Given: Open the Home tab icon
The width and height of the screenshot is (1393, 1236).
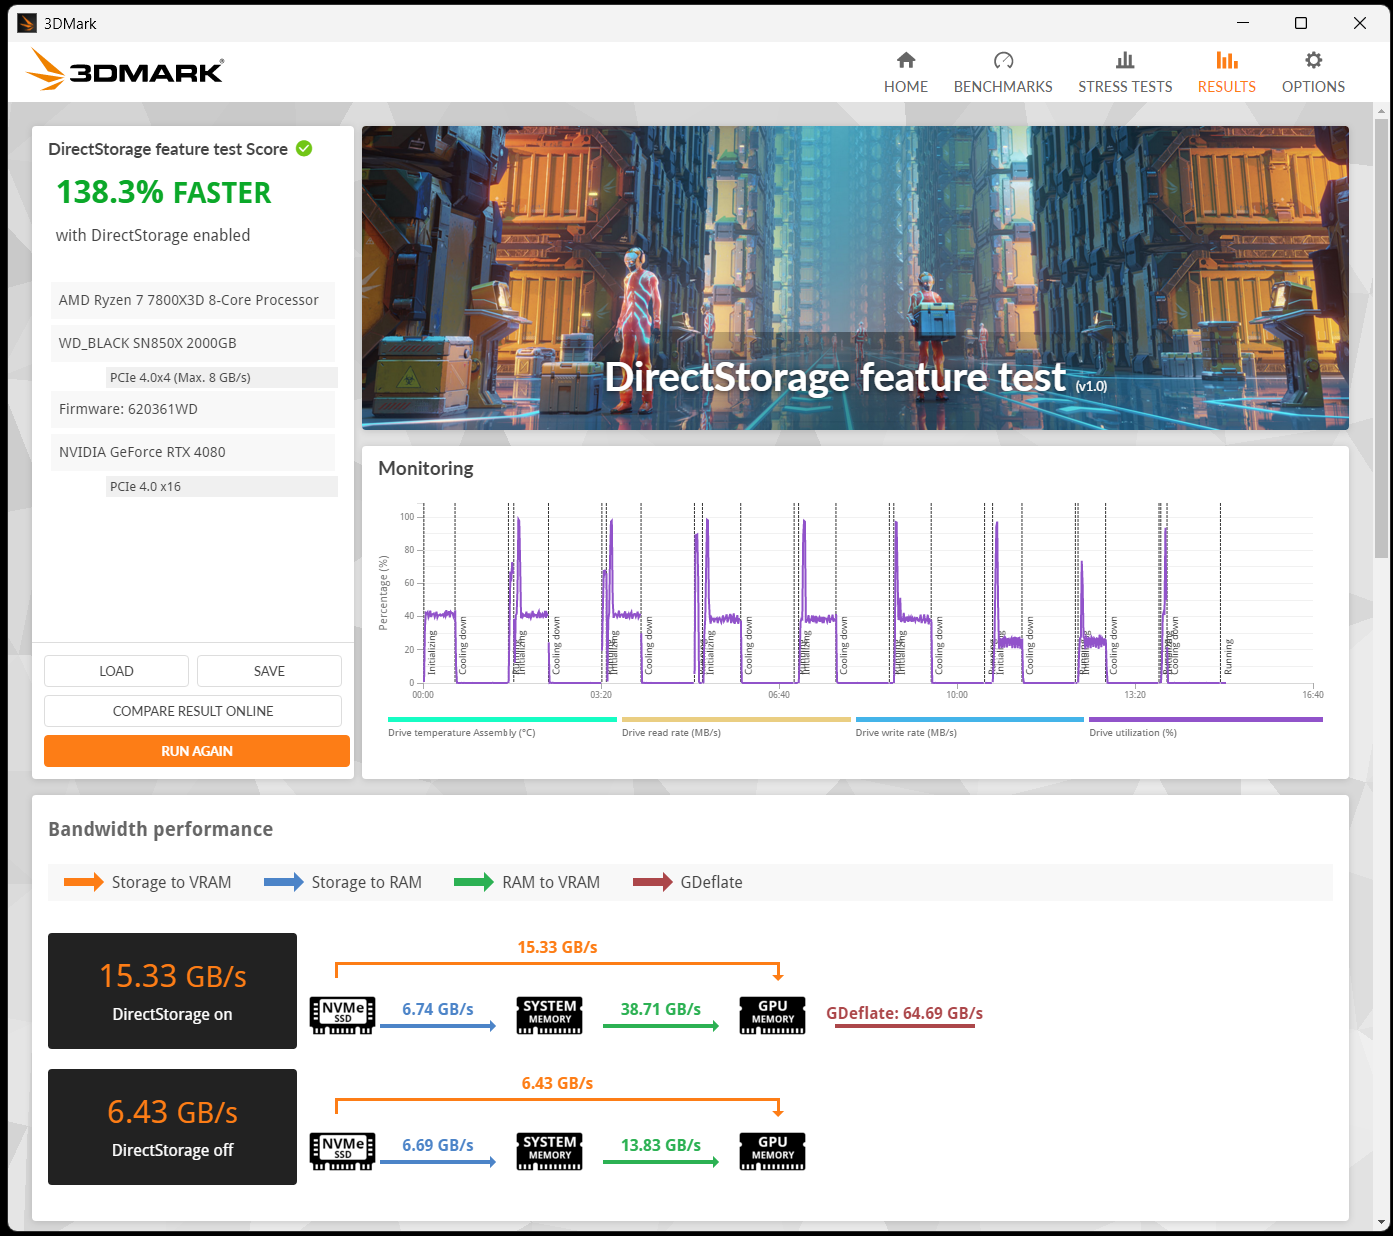Looking at the screenshot, I should click(906, 60).
